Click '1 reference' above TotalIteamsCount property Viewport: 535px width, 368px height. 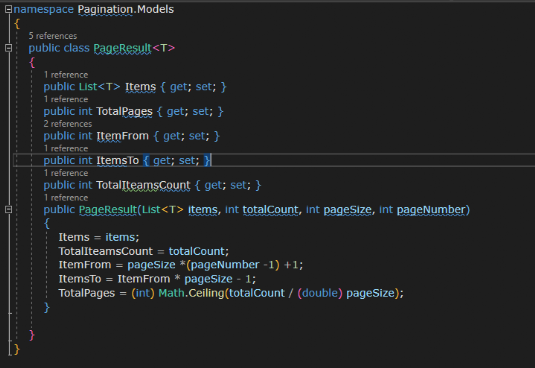point(66,173)
